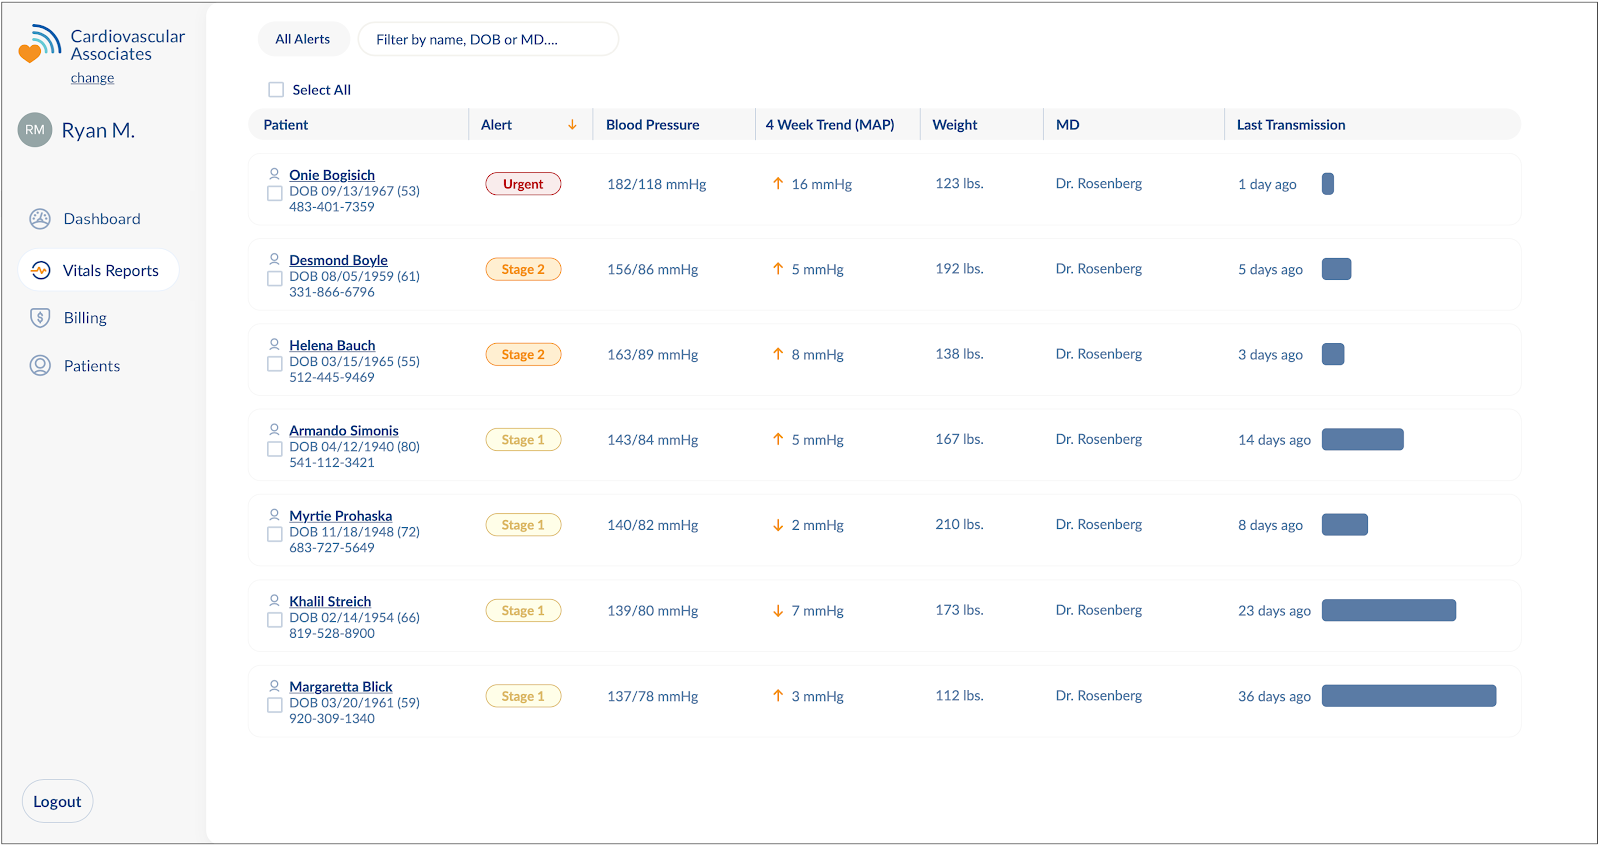Sort by the Last Transmission column header
Screen dimensions: 1600x846
[1290, 125]
